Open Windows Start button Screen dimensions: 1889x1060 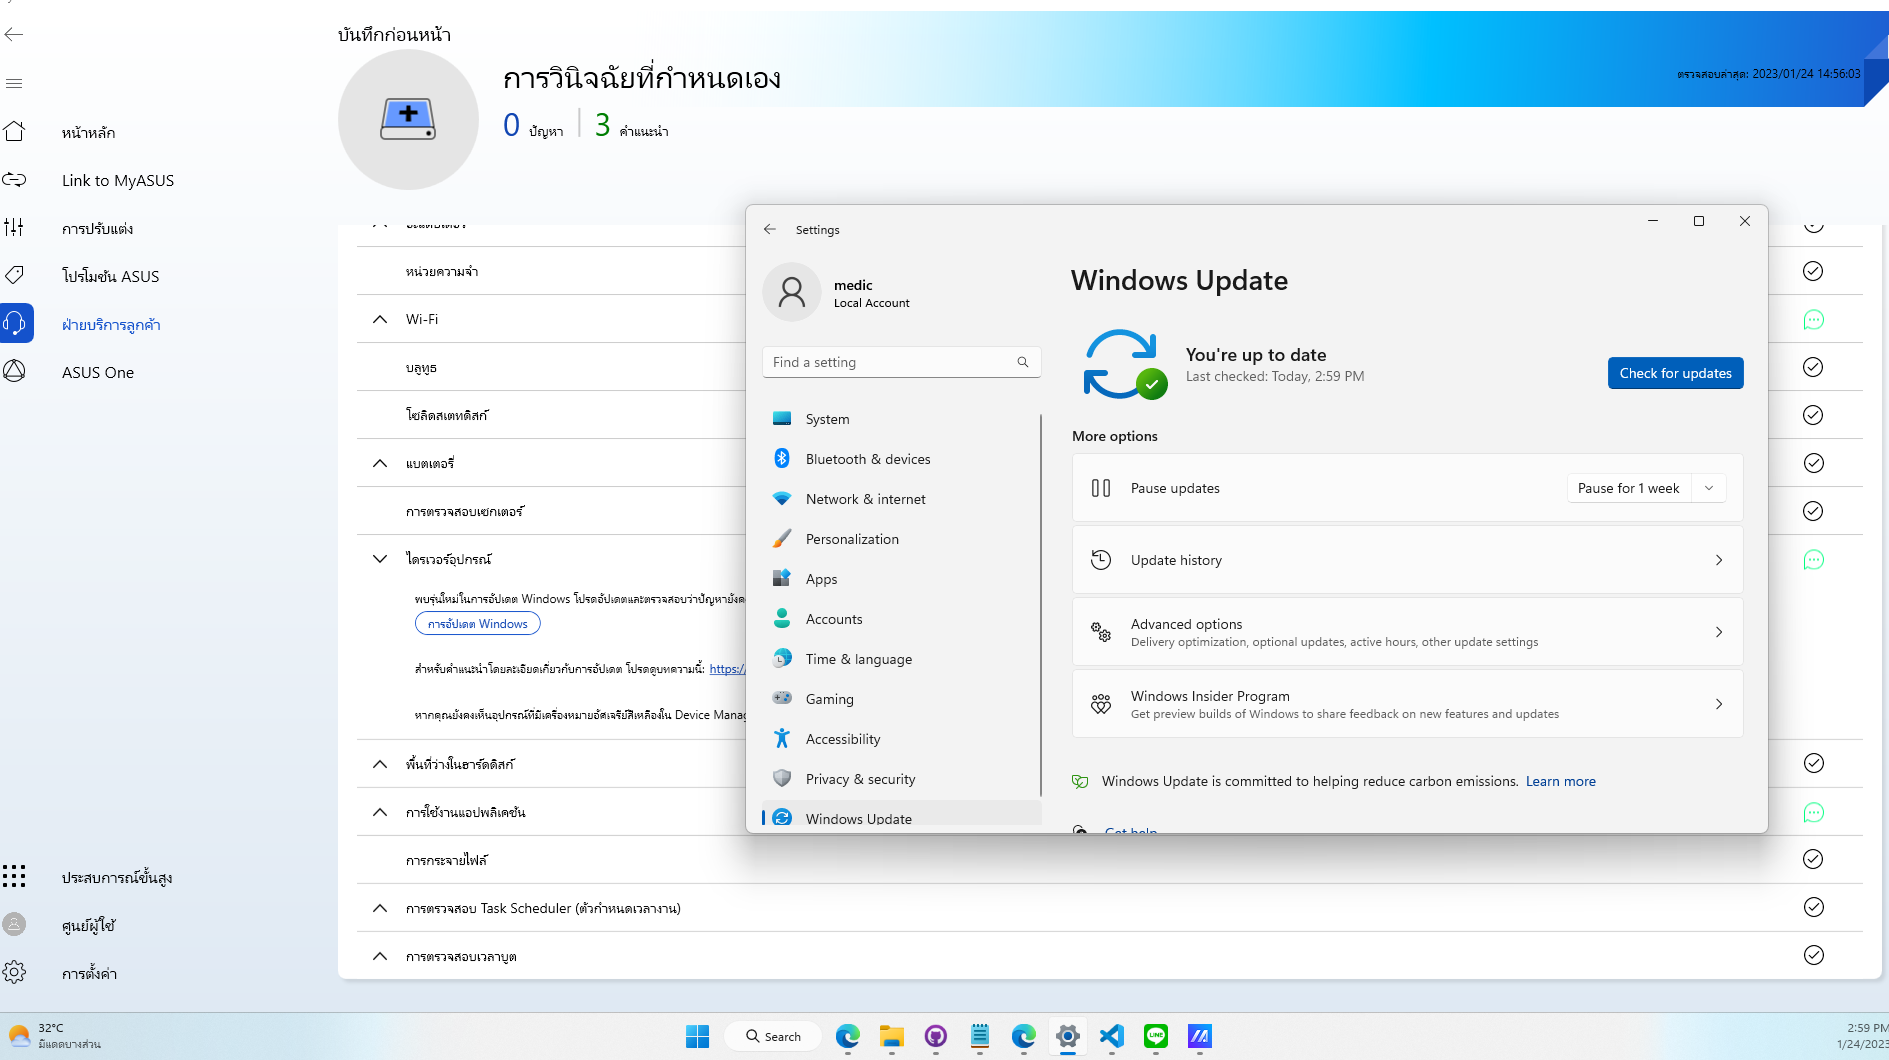click(697, 1036)
